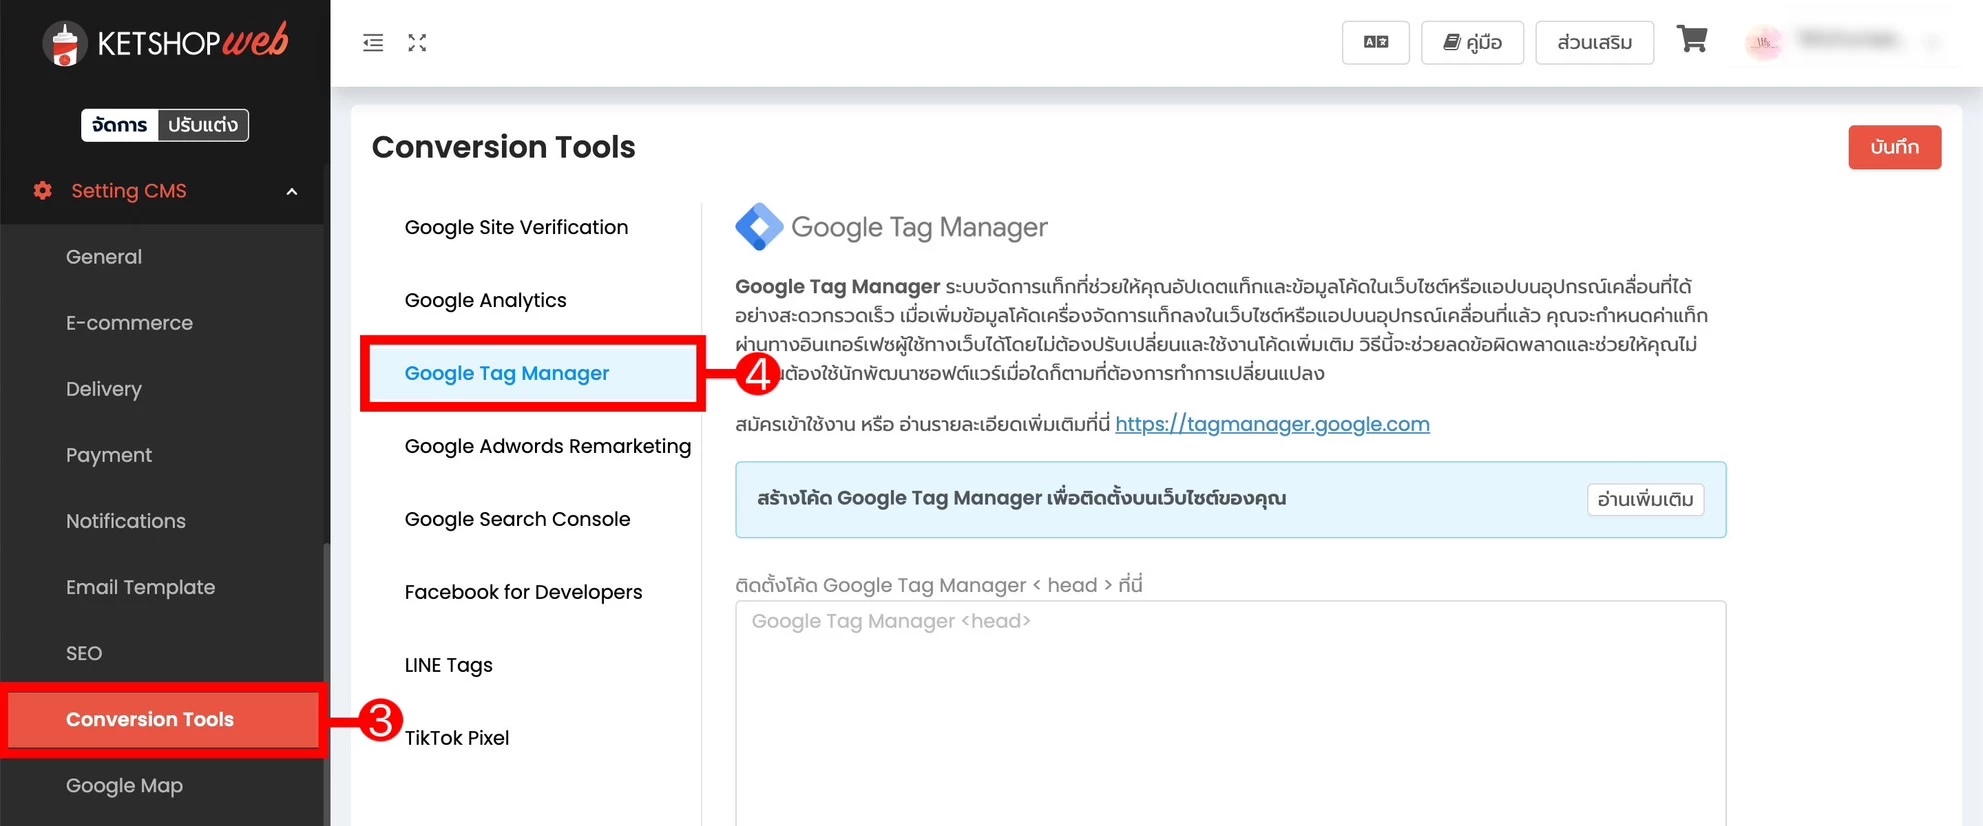The image size is (1983, 826).
Task: Open Email Template in sidebar
Action: pos(140,587)
